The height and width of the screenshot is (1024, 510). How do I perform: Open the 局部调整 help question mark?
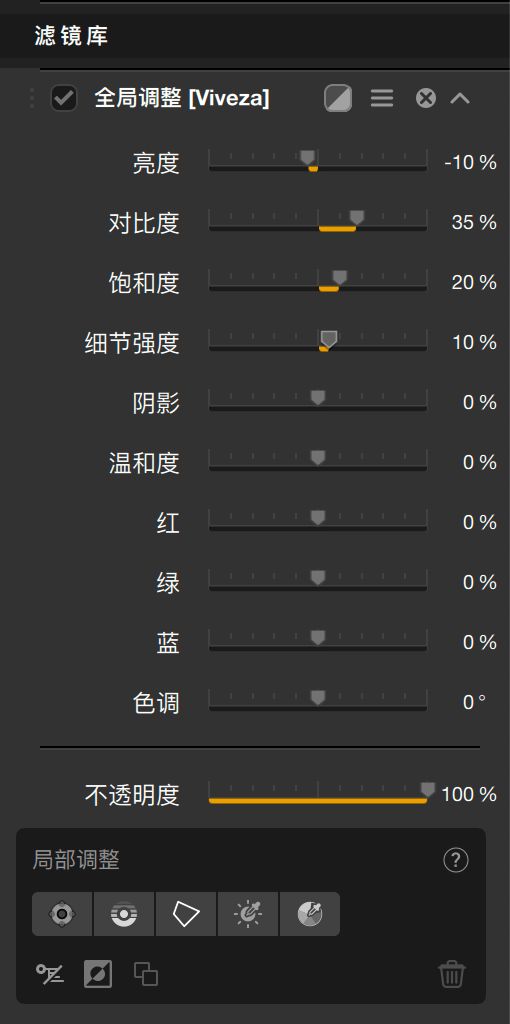(456, 860)
